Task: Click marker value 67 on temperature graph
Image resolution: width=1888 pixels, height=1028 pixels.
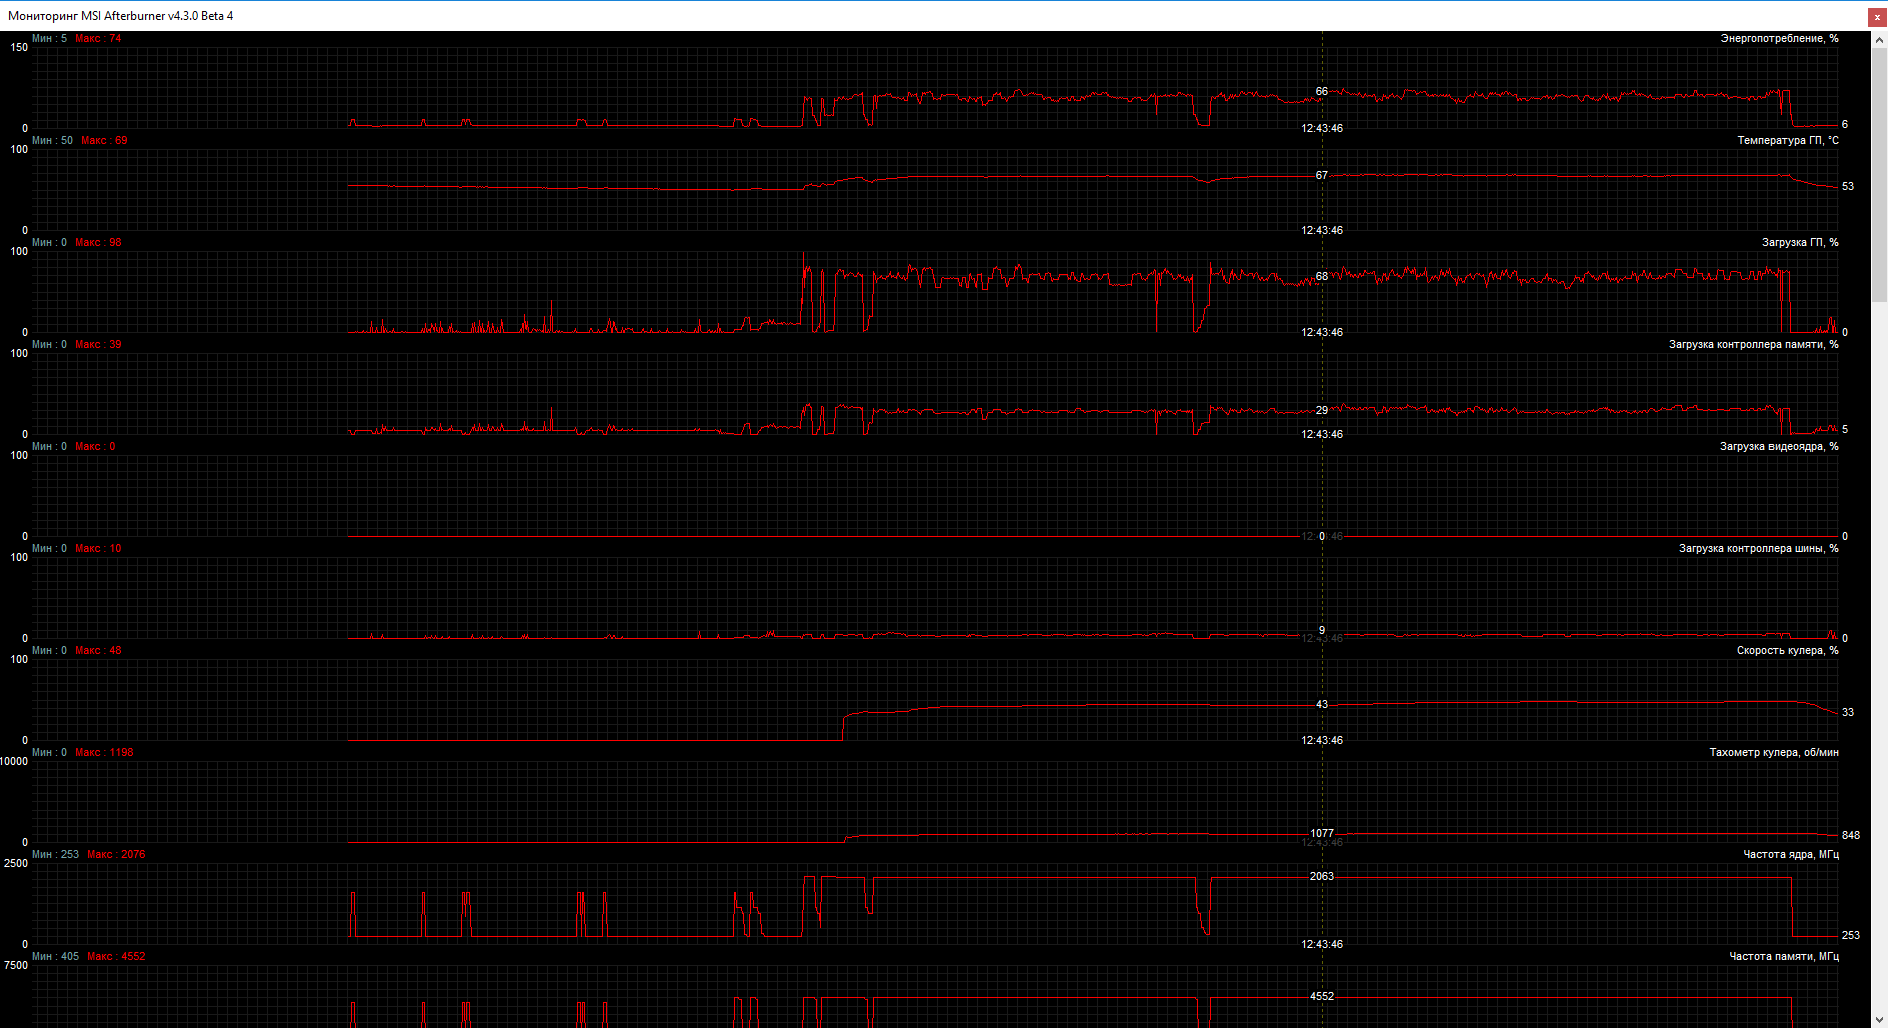Action: pos(1322,175)
